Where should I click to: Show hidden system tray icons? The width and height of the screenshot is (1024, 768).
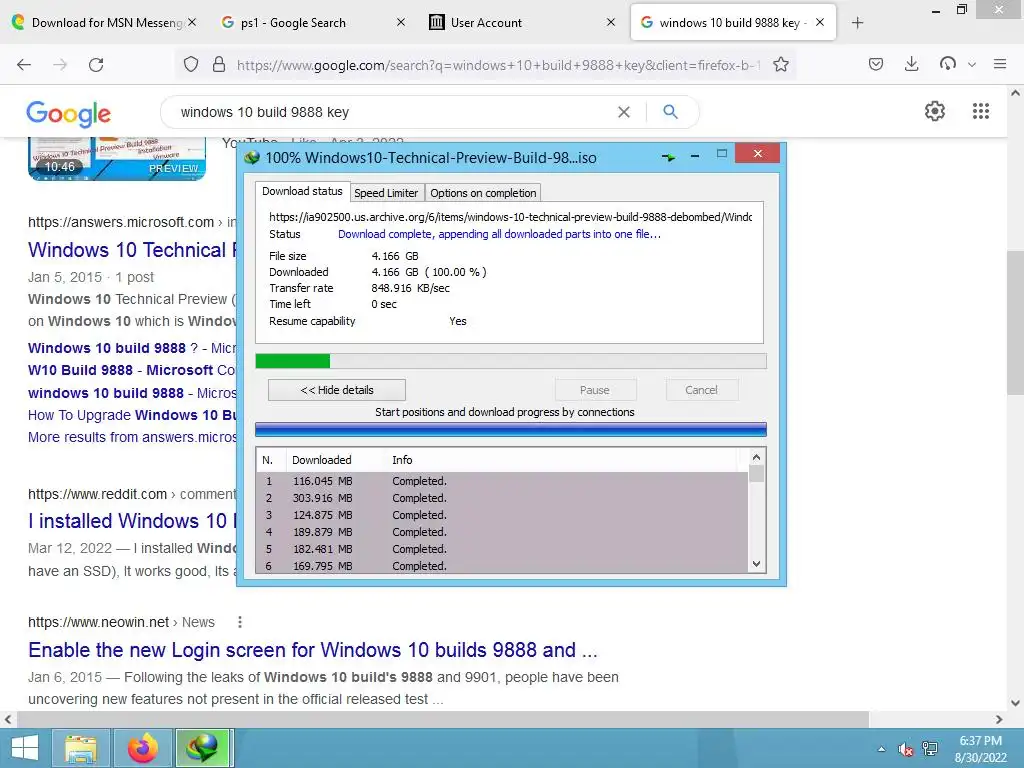pyautogui.click(x=882, y=749)
